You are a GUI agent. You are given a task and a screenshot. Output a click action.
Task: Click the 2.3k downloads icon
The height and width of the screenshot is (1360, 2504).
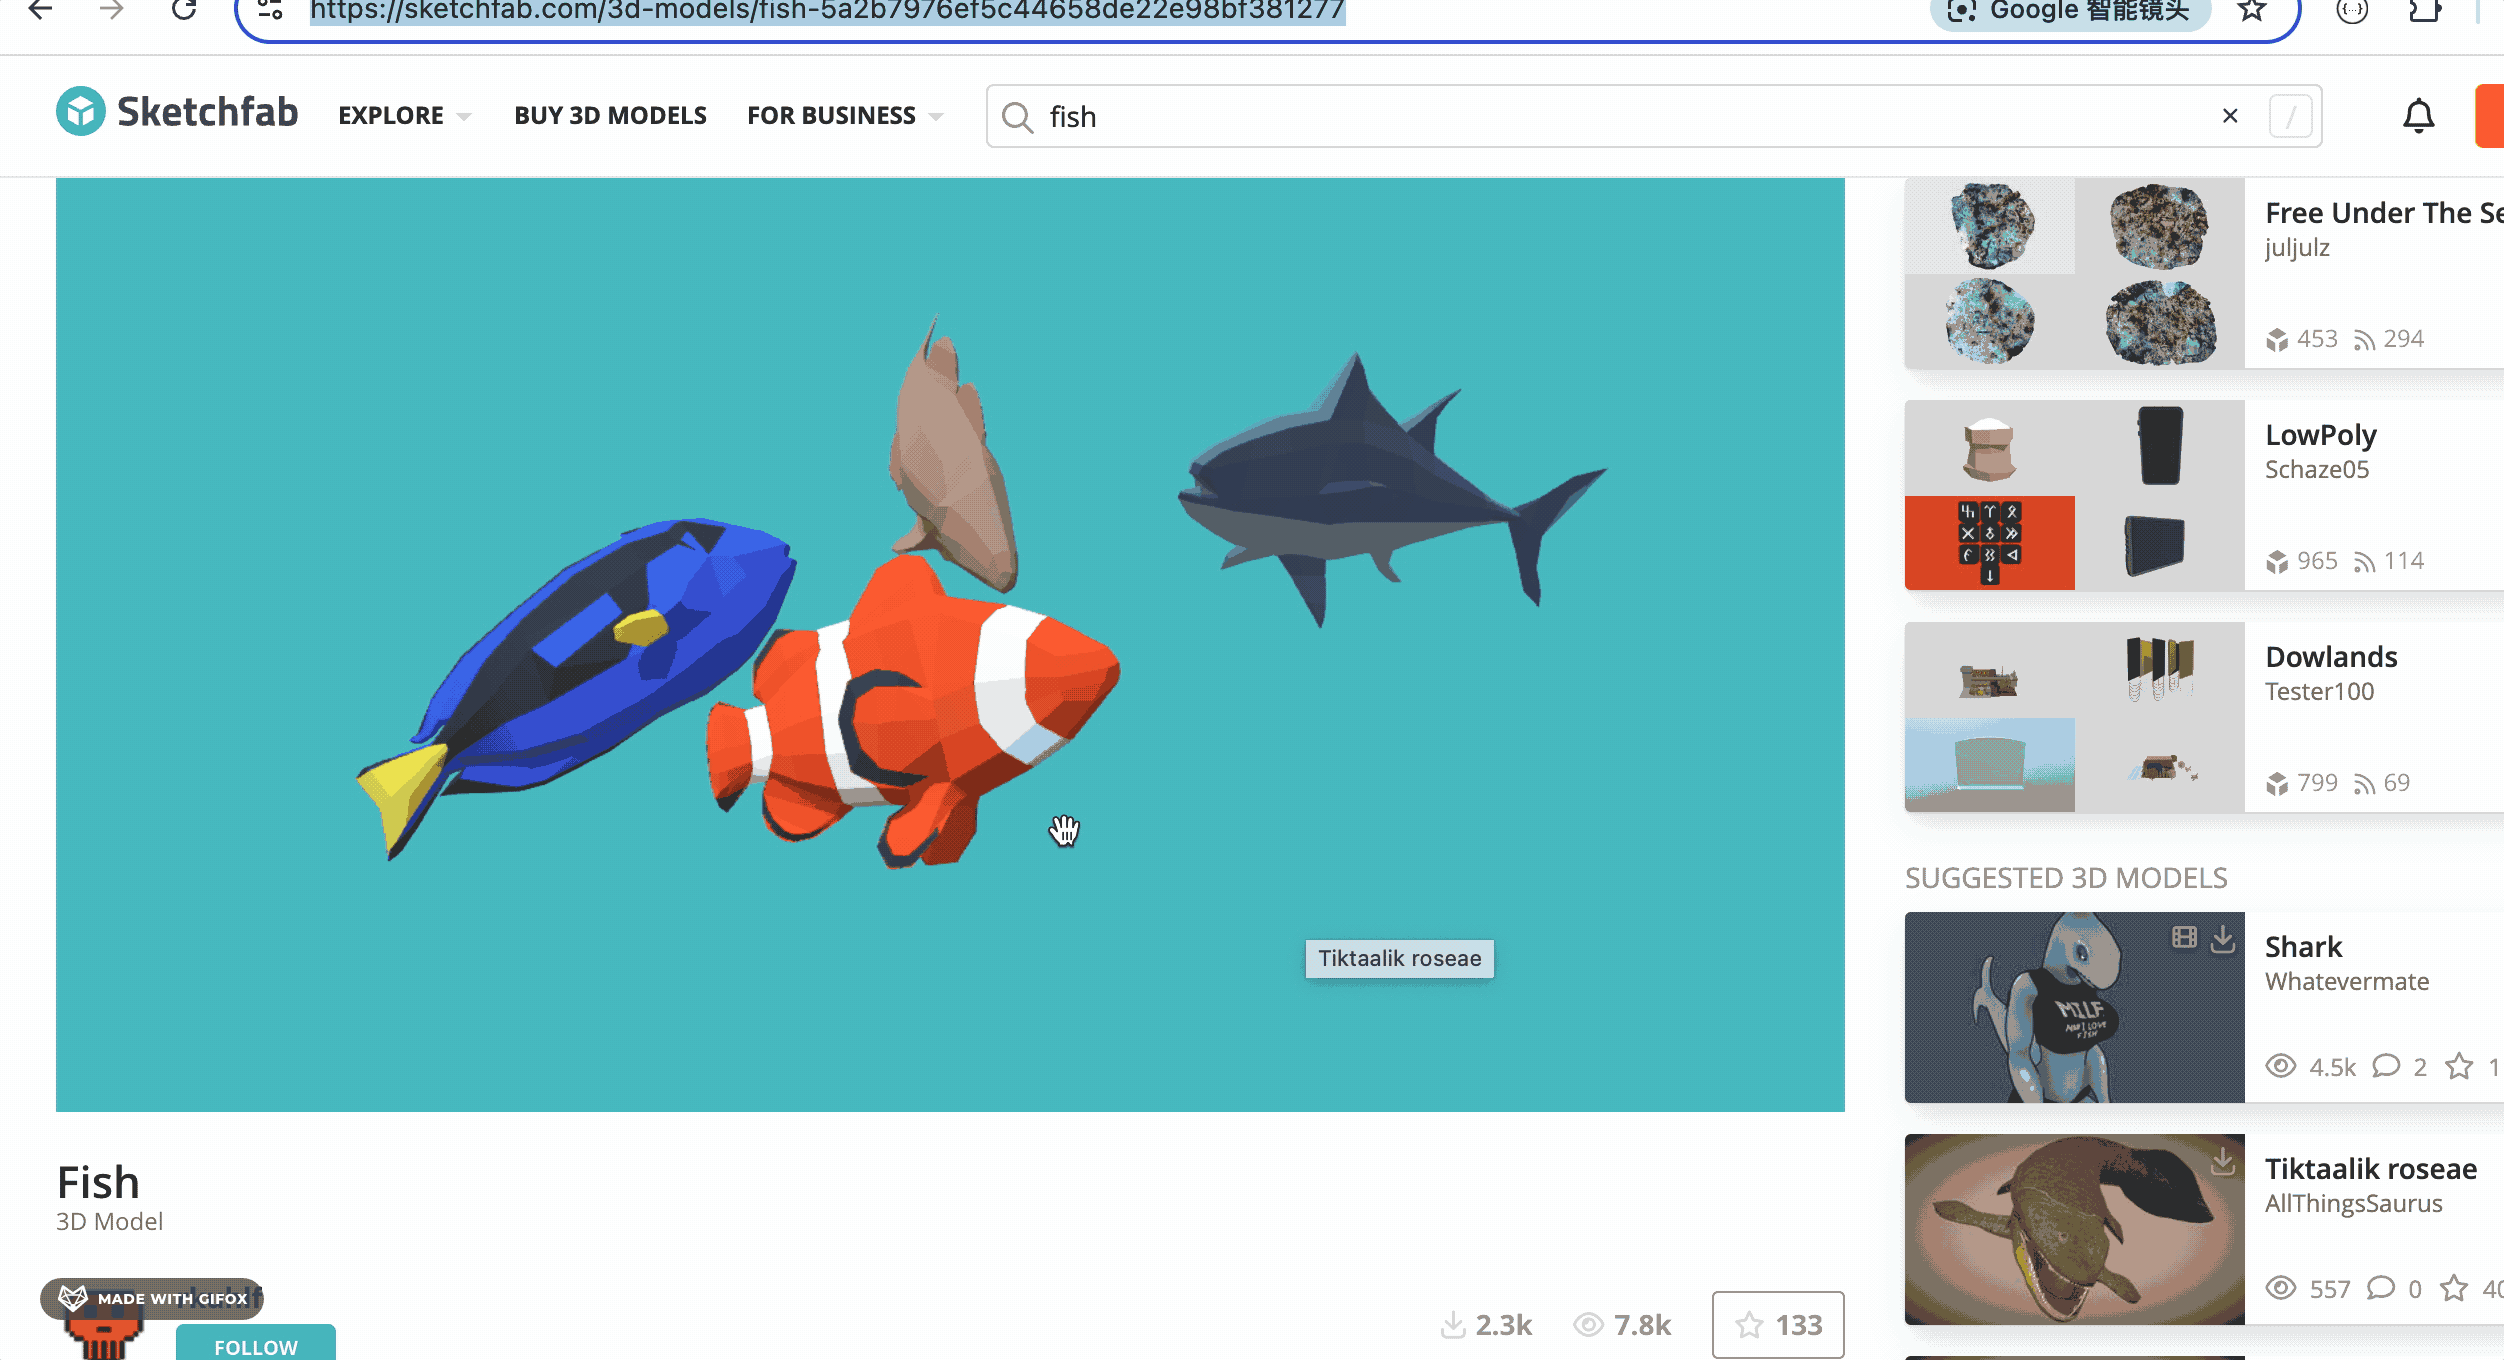[x=1452, y=1326]
